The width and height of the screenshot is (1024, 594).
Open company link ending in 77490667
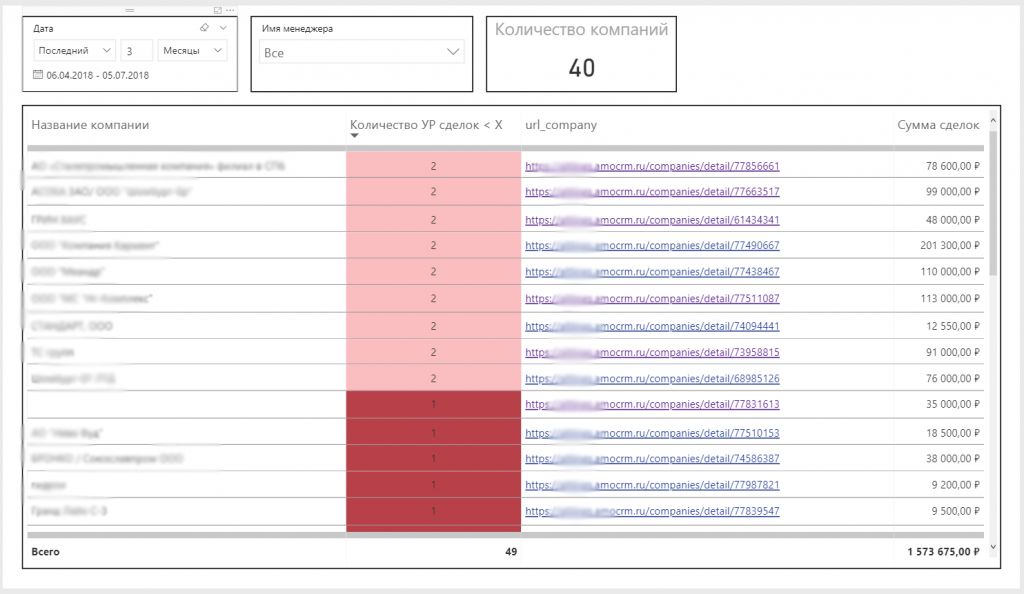click(x=652, y=245)
